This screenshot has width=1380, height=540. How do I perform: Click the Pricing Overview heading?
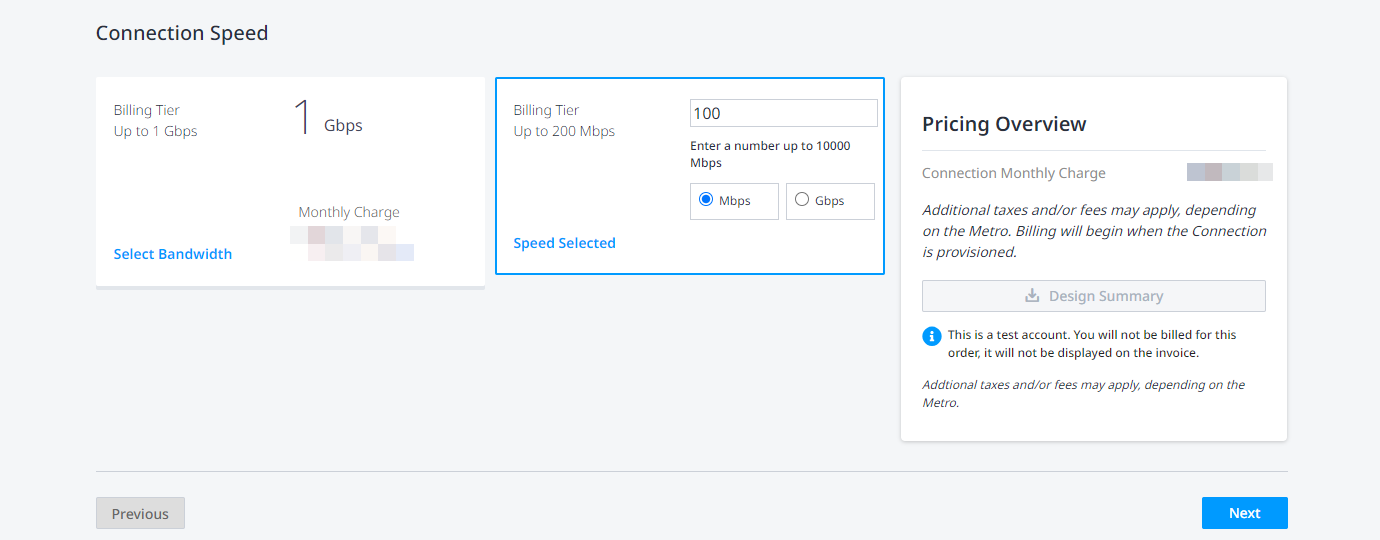[x=1004, y=124]
